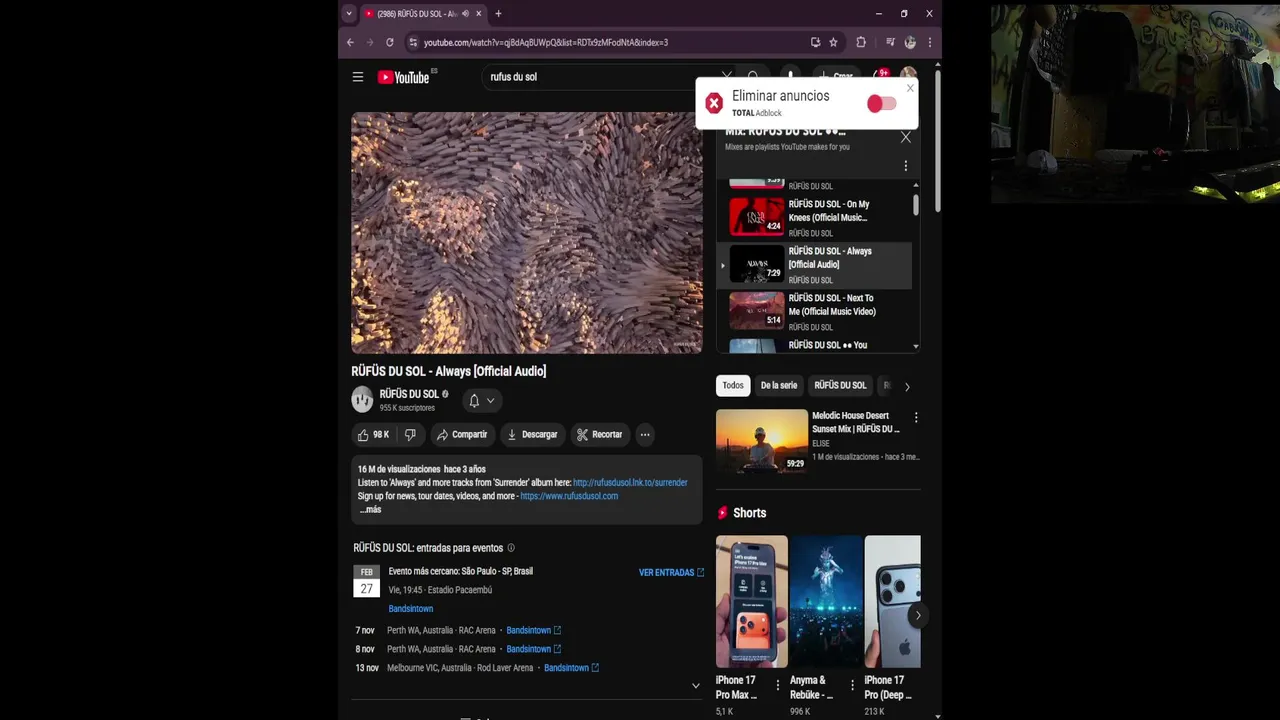The height and width of the screenshot is (720, 1280).
Task: Open Bandsintown link under São Paulo event
Action: 411,609
